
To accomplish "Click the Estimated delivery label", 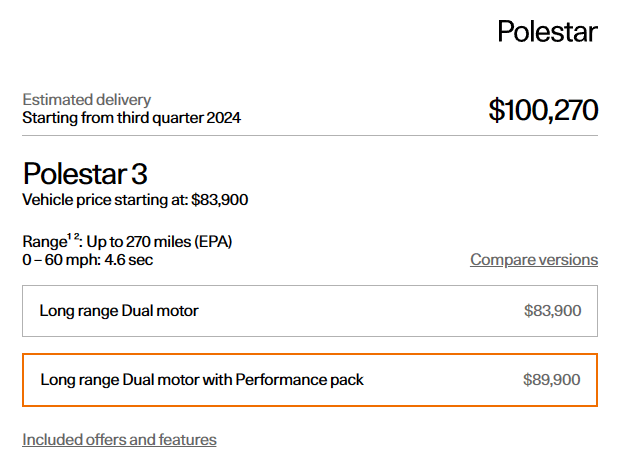I will click(87, 100).
